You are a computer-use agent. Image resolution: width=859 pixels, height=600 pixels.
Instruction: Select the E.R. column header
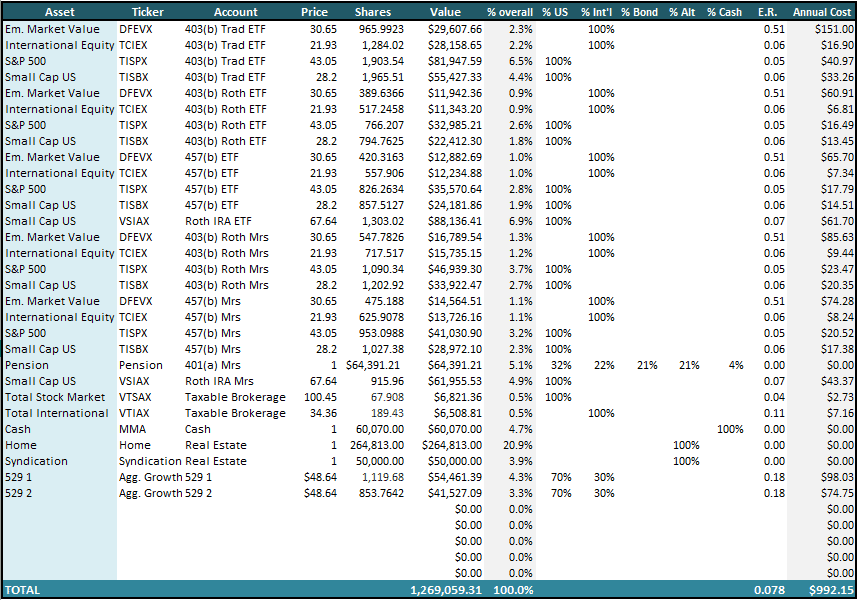pos(768,12)
